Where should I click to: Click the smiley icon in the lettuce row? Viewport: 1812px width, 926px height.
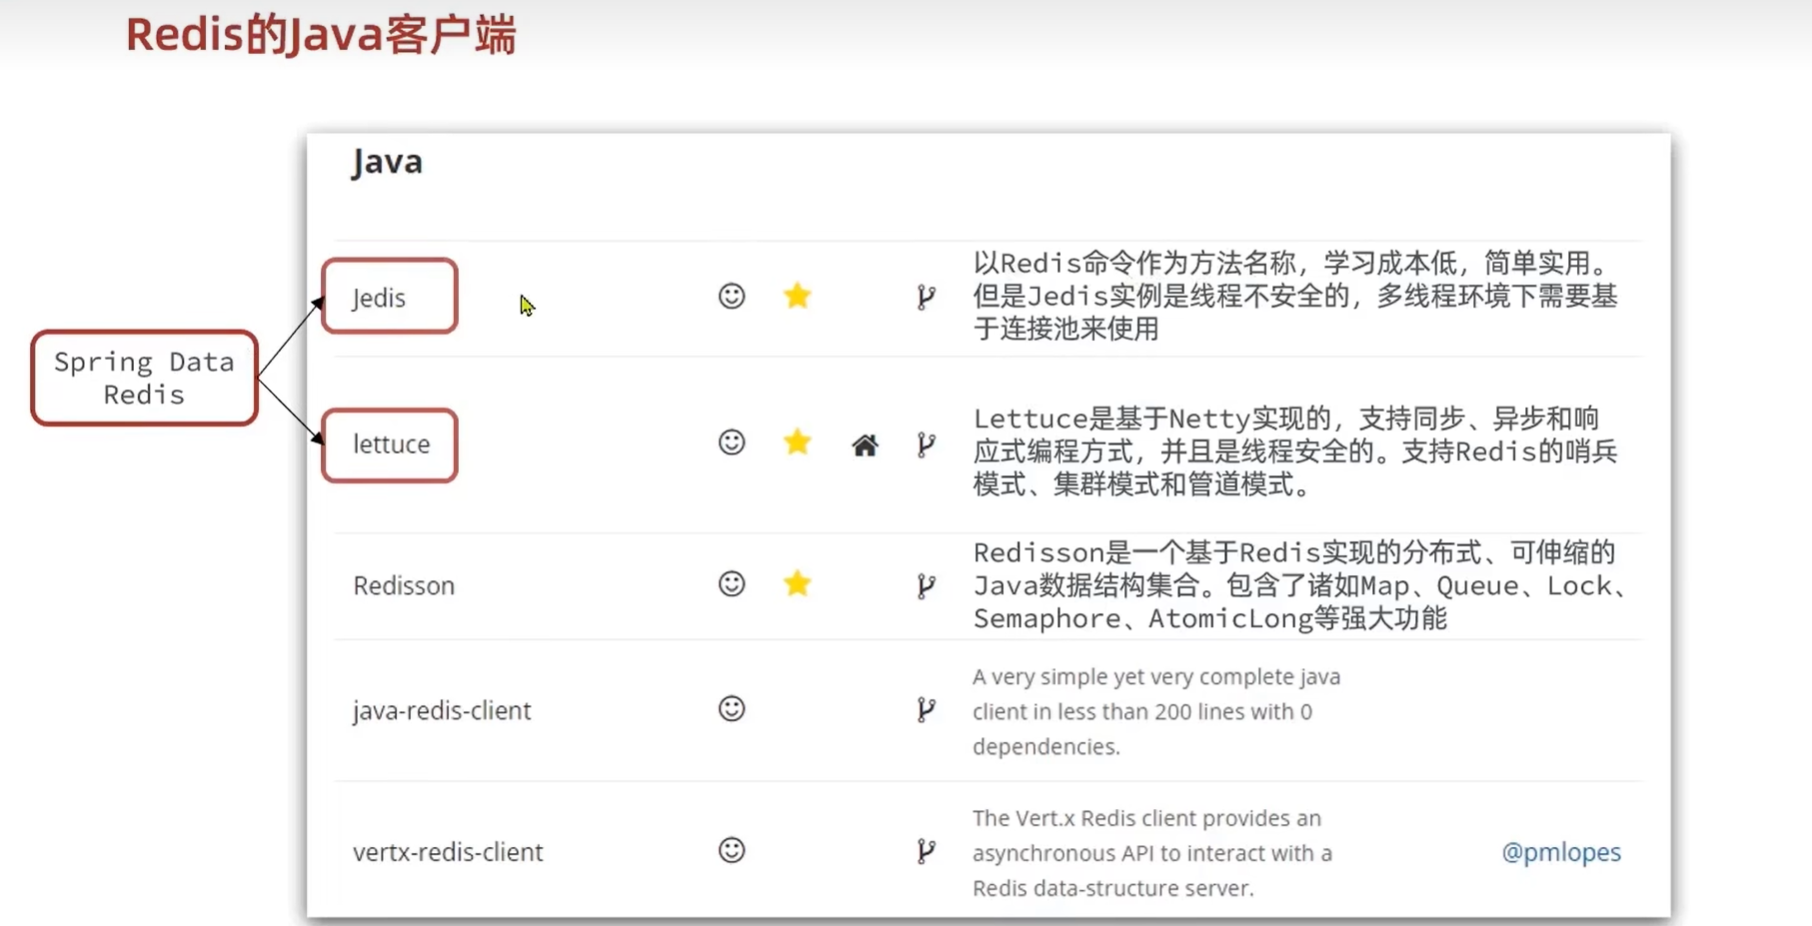coord(732,443)
